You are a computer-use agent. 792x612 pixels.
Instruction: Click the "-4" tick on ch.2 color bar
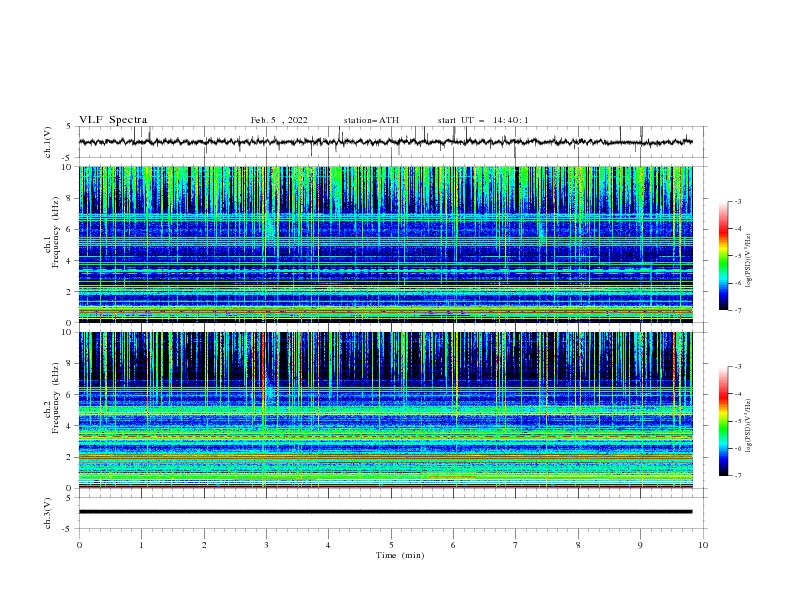(737, 394)
